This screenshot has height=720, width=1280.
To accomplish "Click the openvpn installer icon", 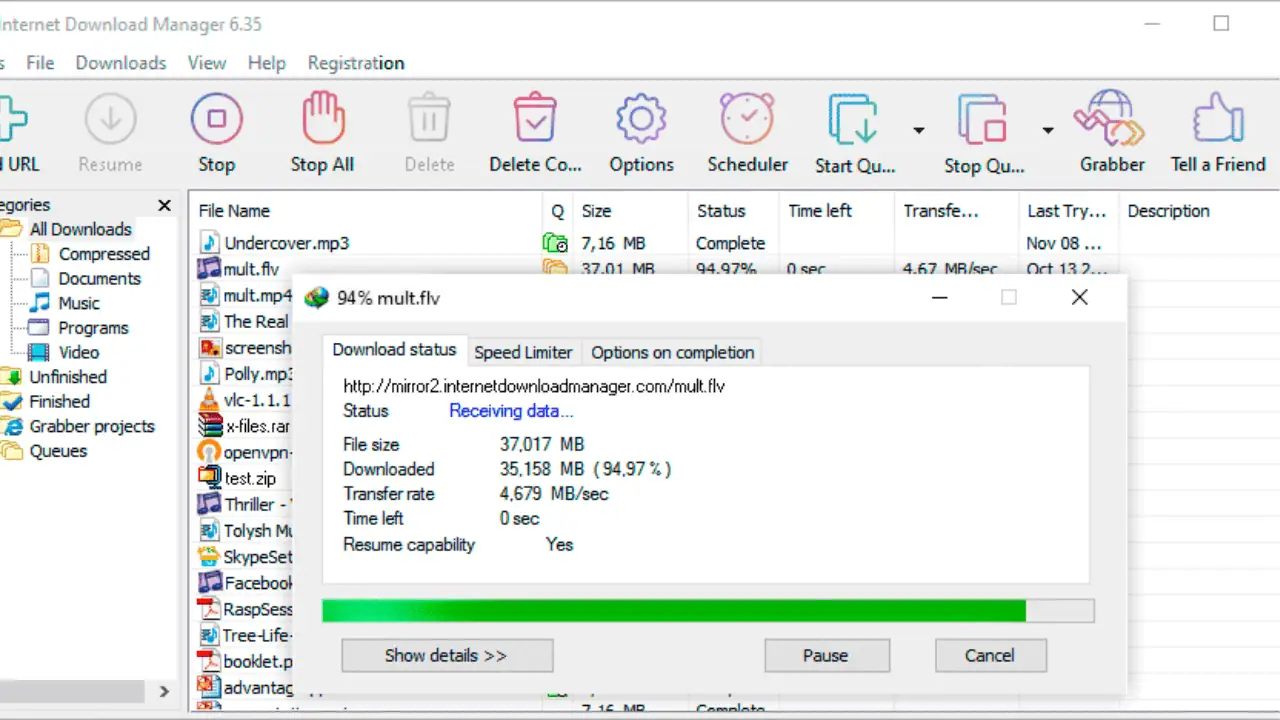I will [209, 452].
